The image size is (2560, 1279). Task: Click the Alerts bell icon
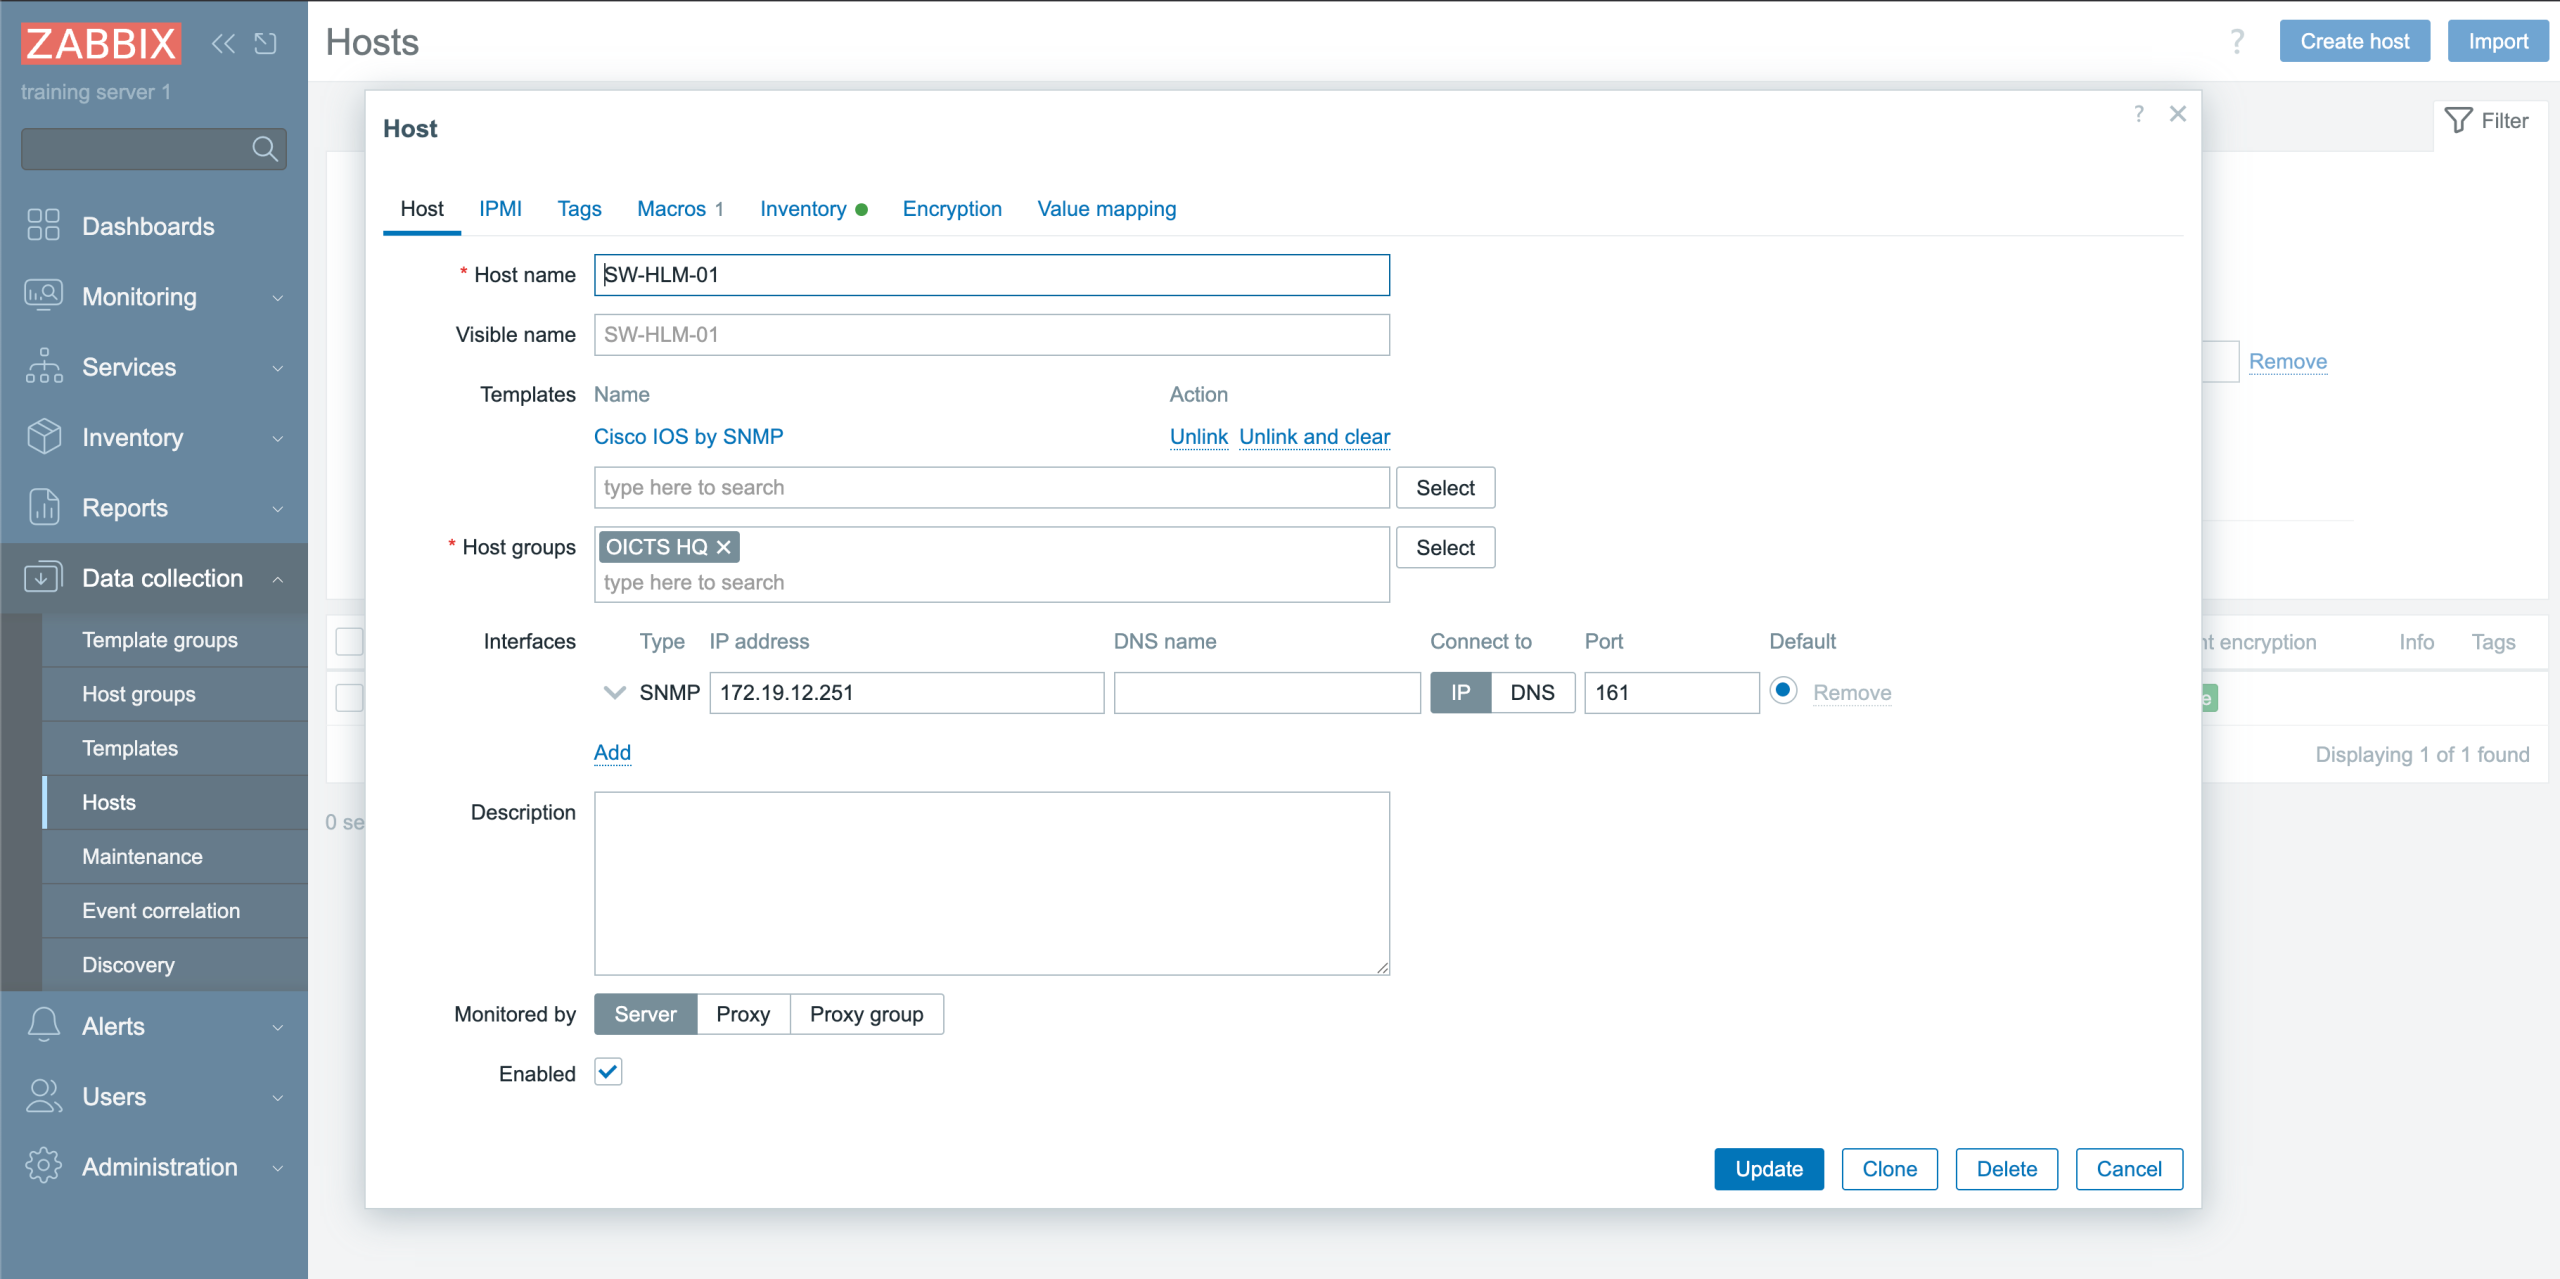(44, 1025)
